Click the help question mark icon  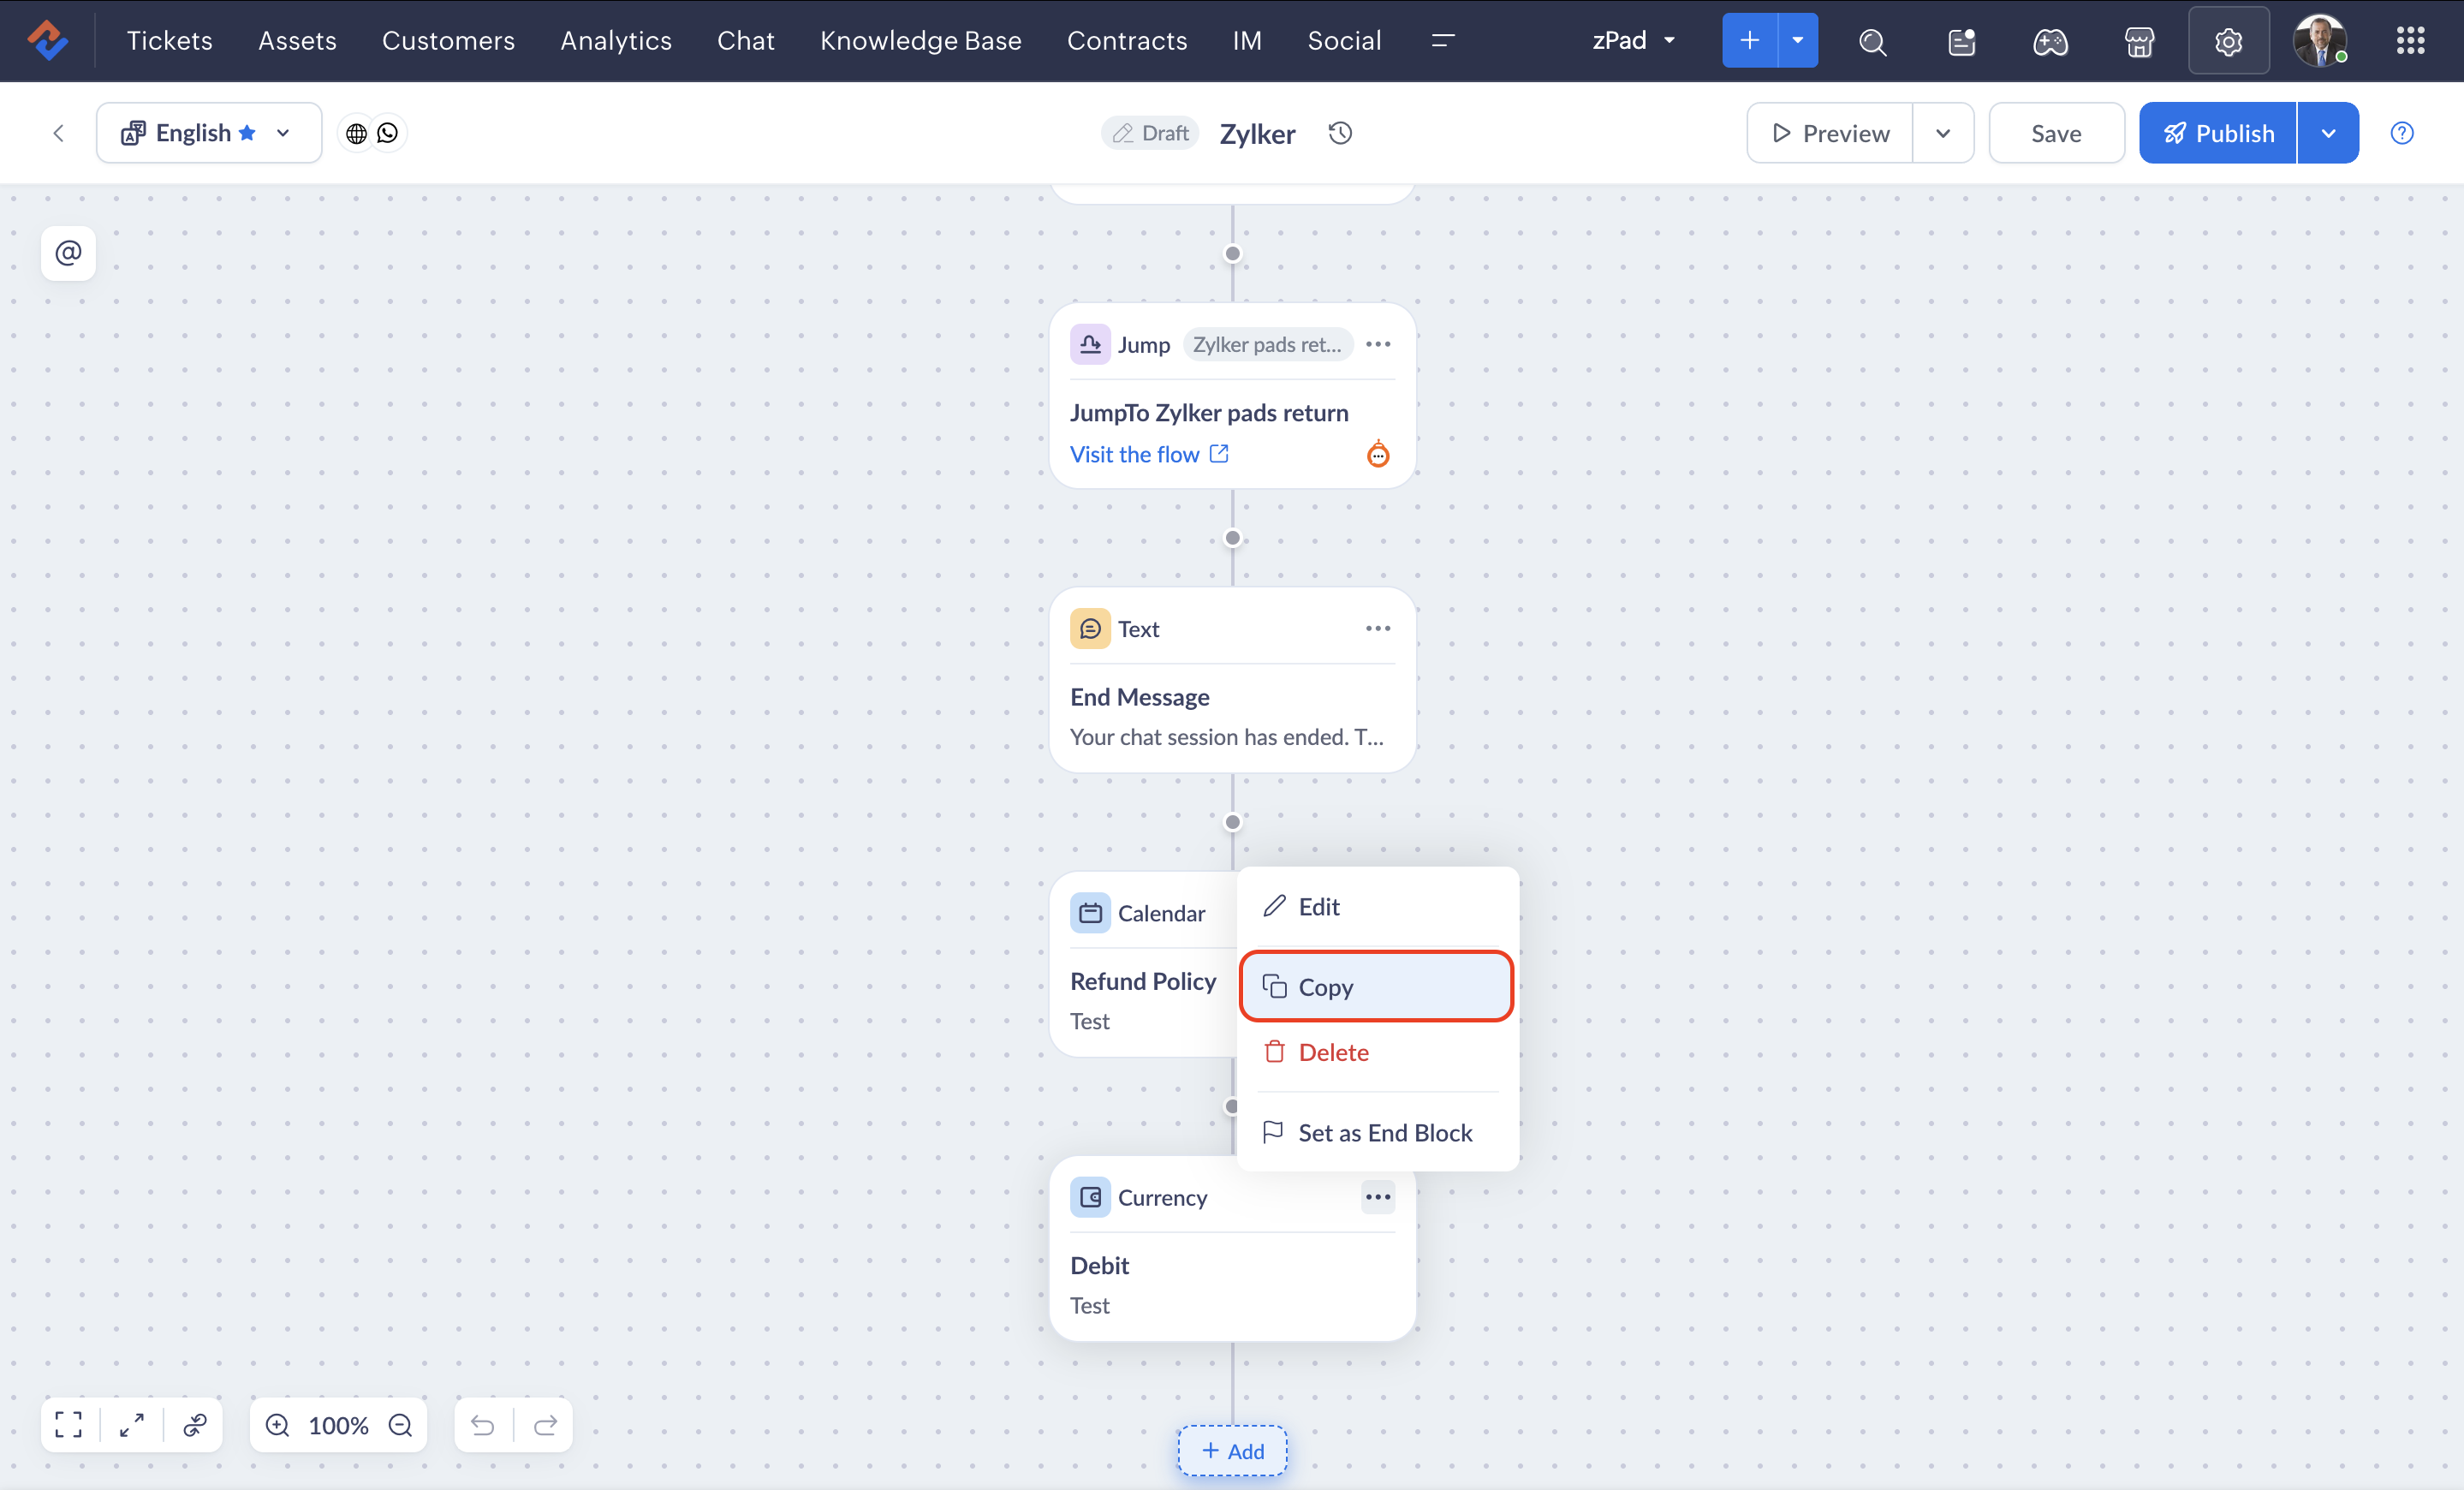click(2401, 133)
